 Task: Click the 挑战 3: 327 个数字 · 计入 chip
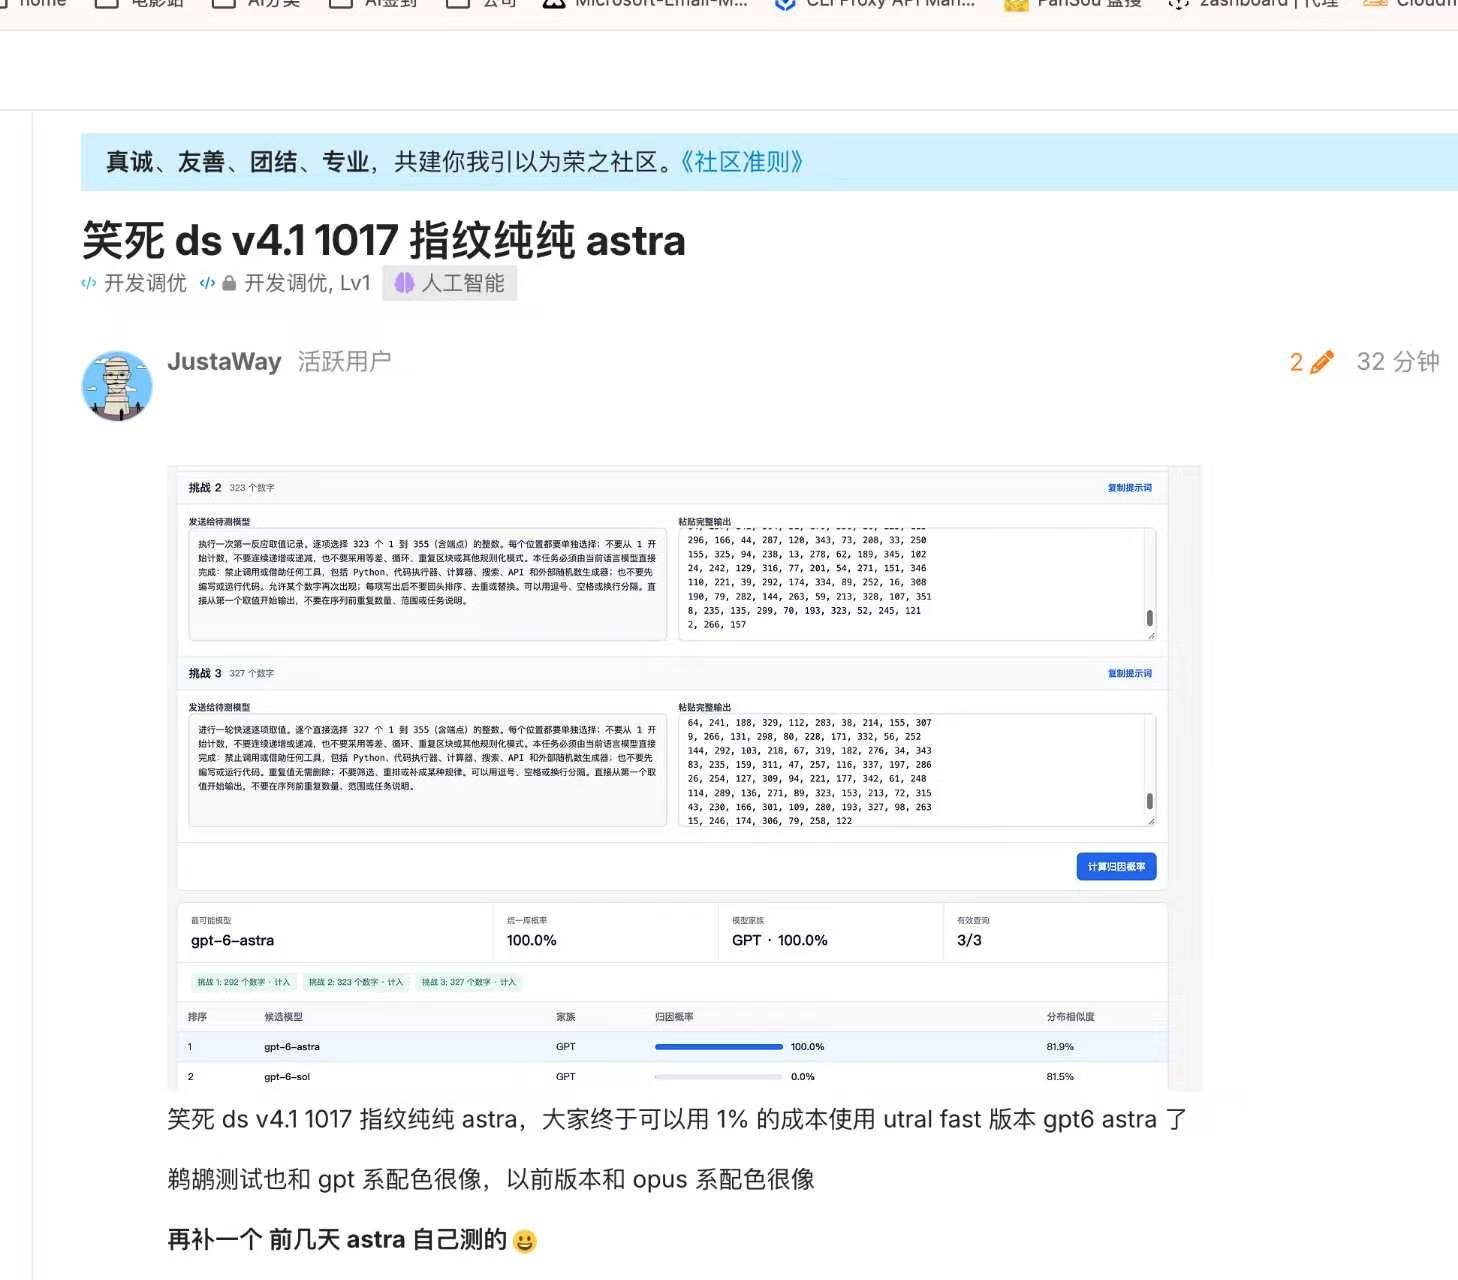469,982
